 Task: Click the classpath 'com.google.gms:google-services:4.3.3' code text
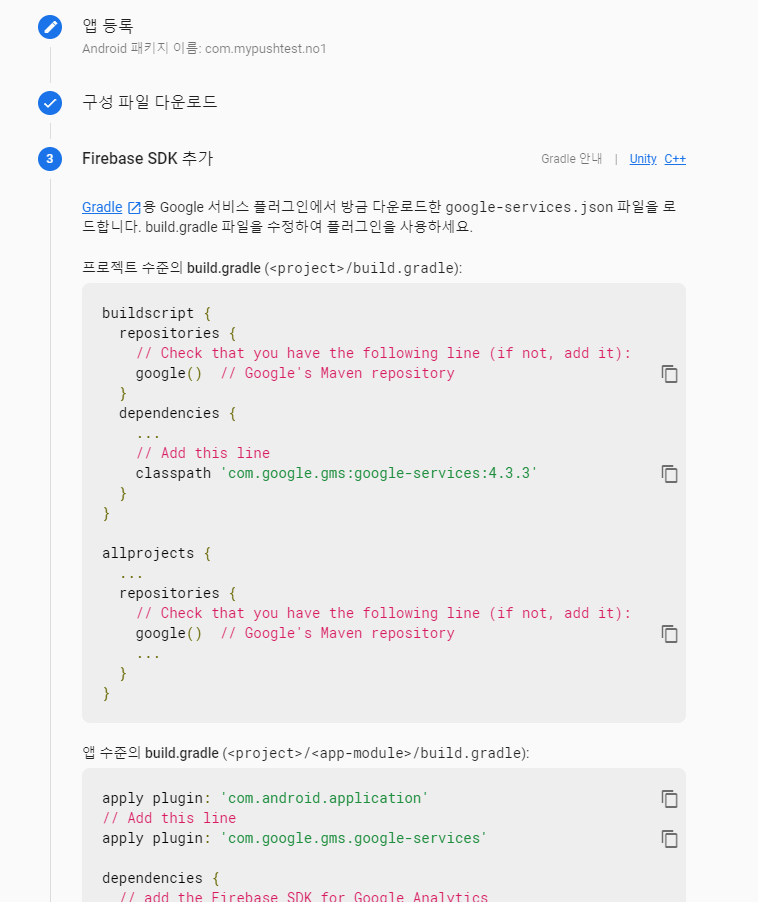pyautogui.click(x=336, y=473)
